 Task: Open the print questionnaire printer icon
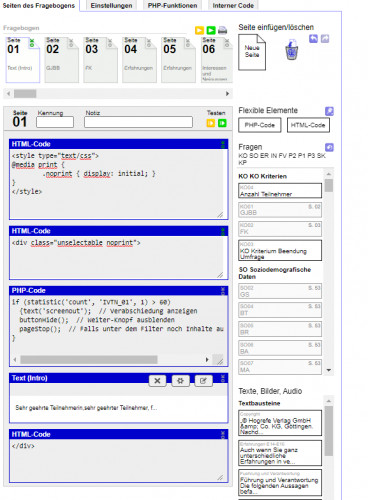pos(223,30)
